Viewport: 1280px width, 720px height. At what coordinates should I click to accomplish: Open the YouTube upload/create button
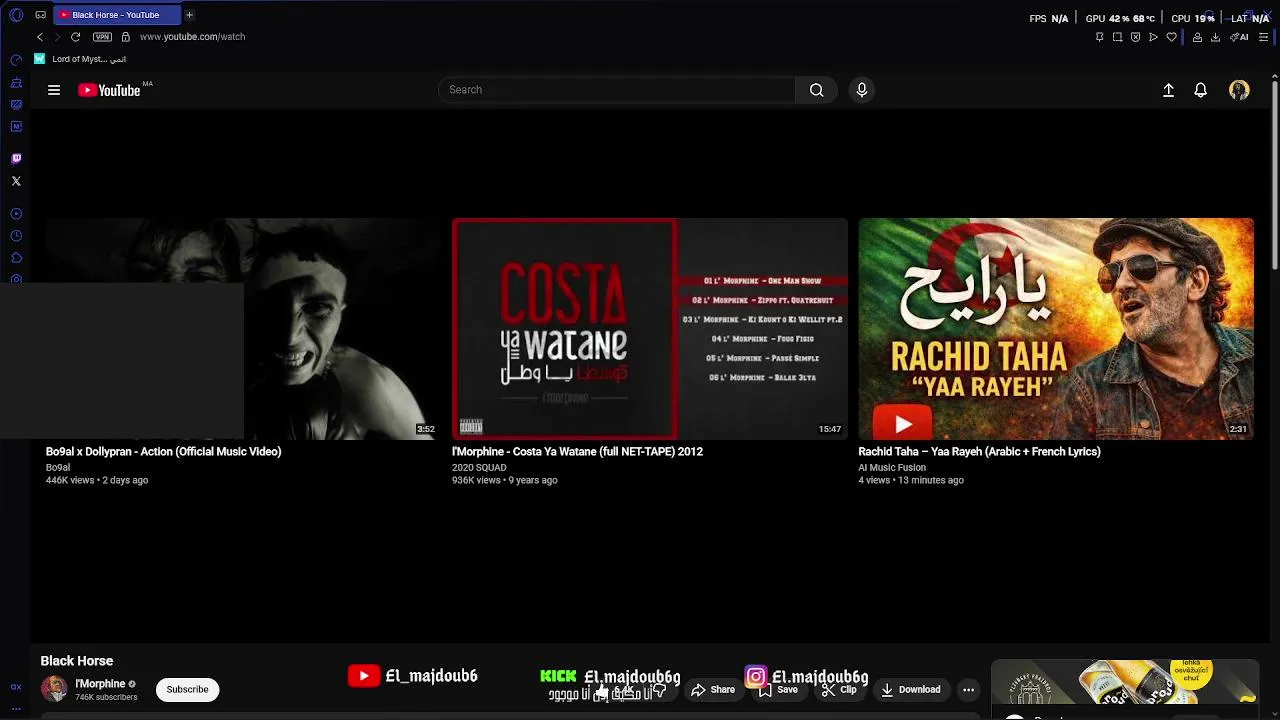1168,90
